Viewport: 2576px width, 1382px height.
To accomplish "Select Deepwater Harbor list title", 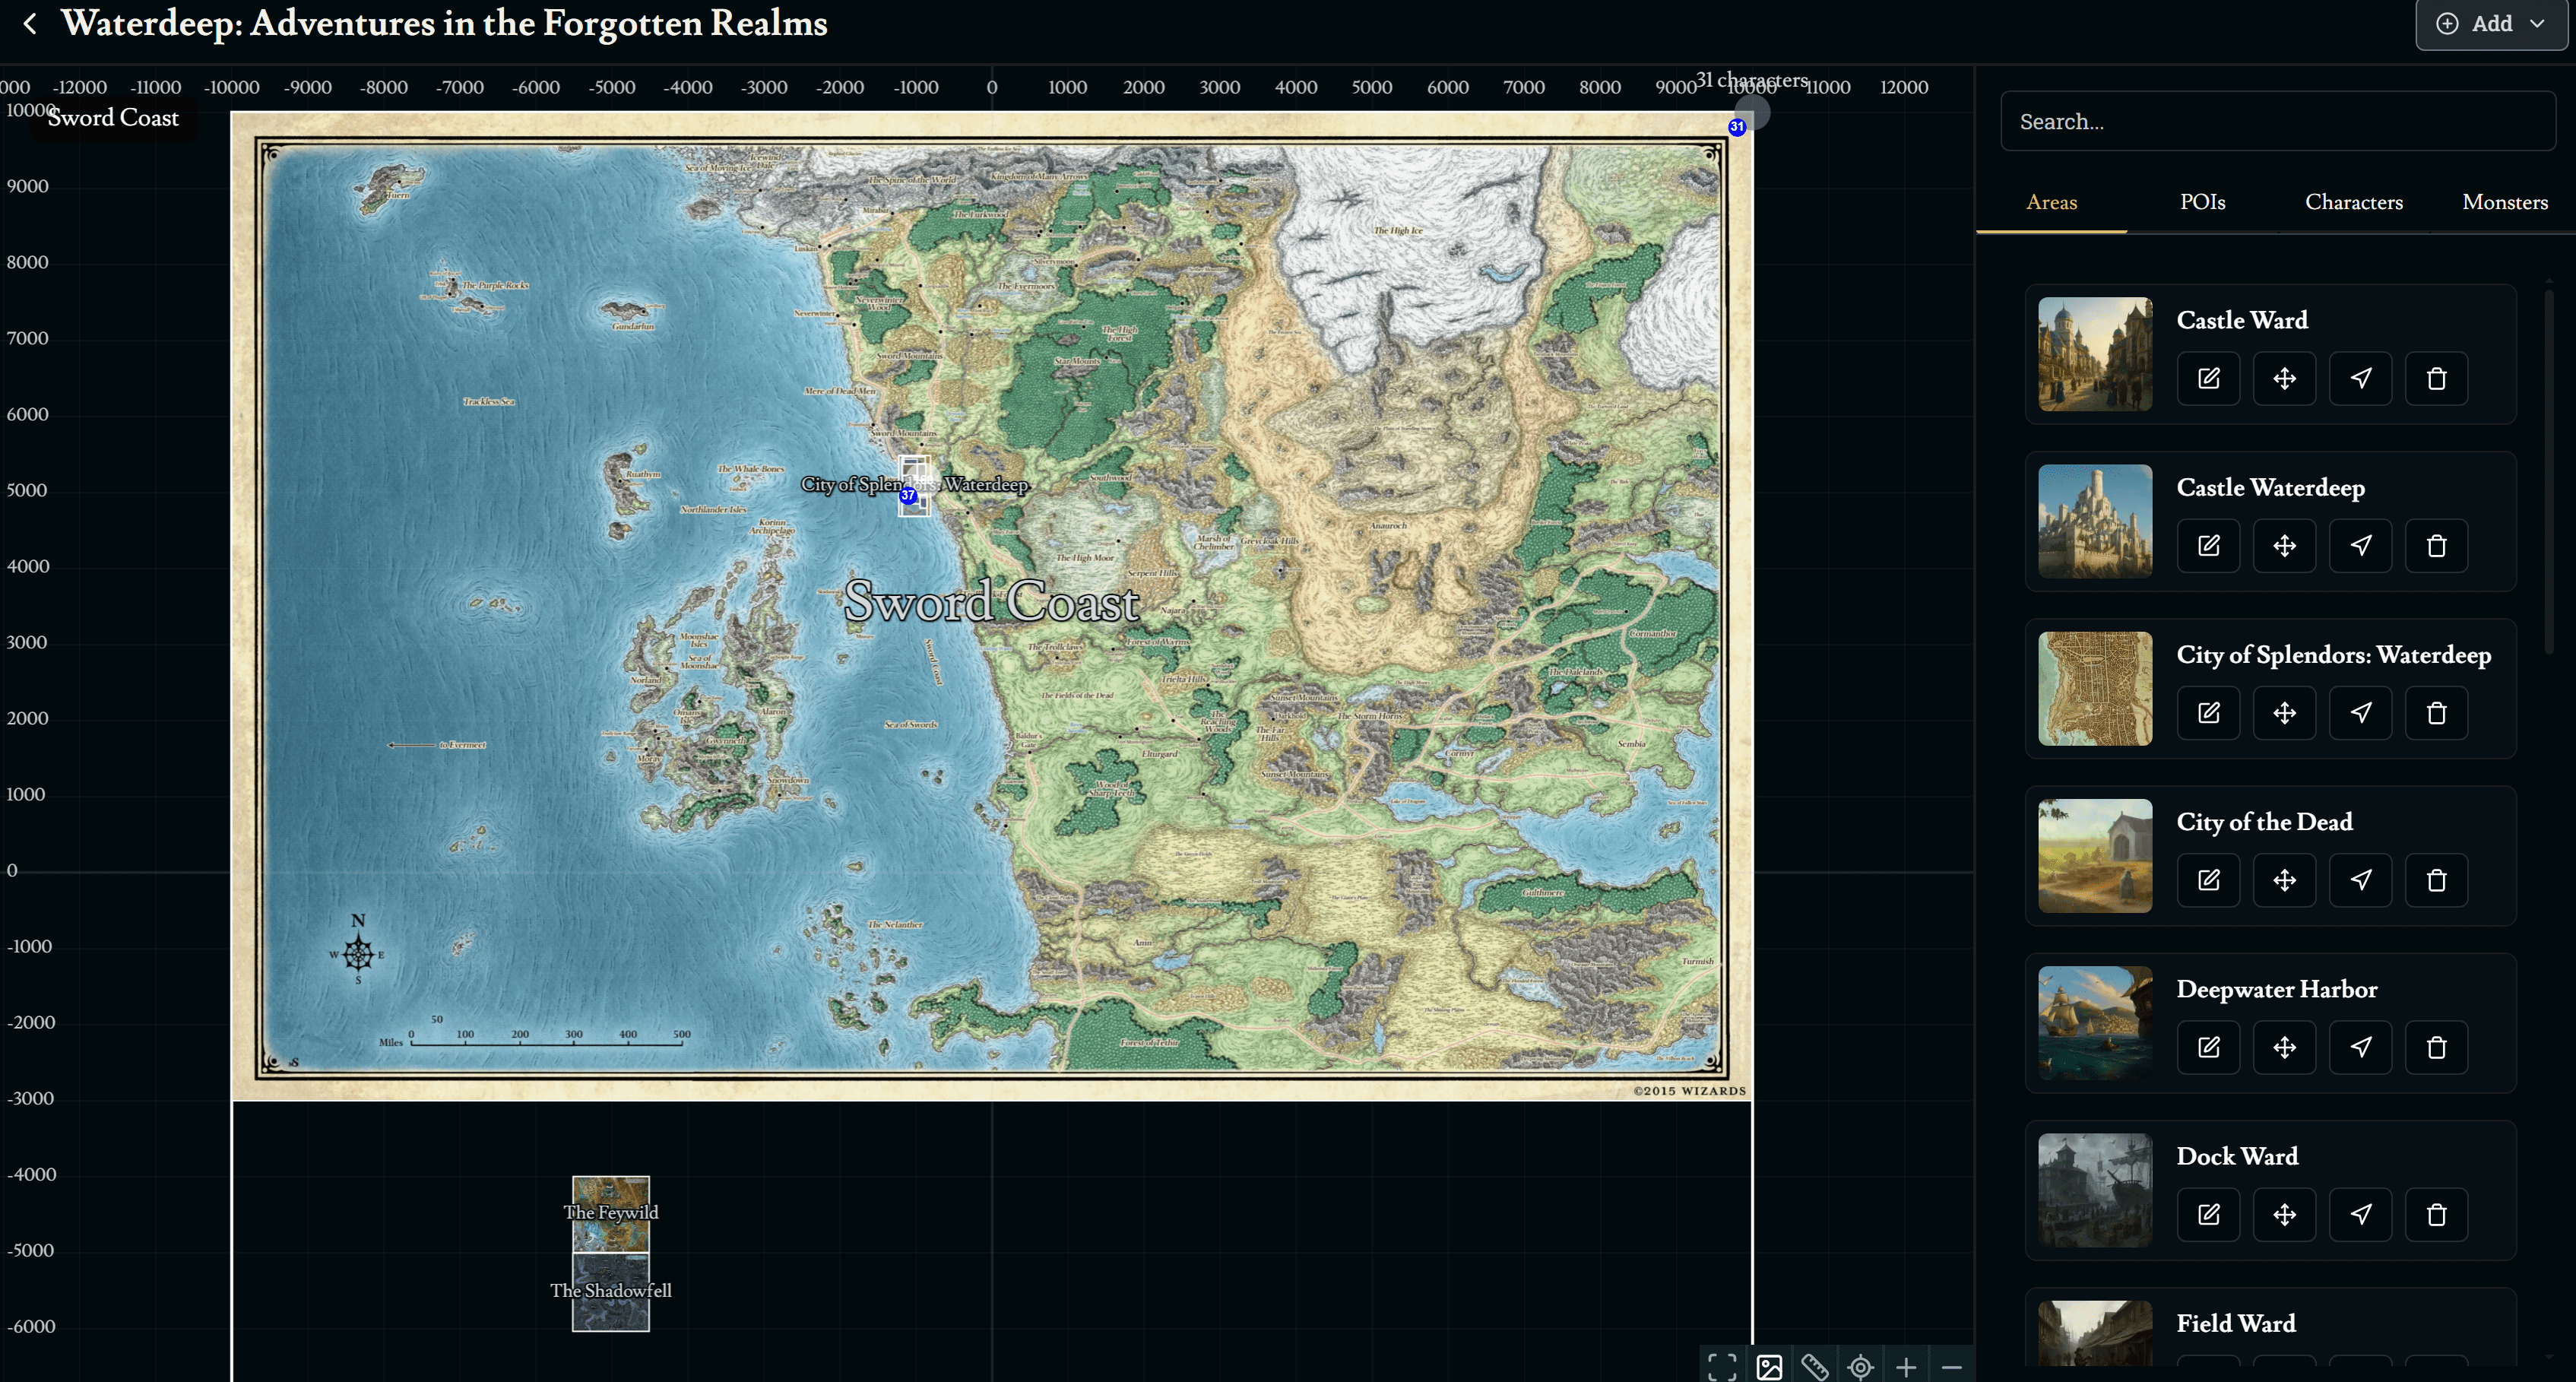I will 2277,989.
